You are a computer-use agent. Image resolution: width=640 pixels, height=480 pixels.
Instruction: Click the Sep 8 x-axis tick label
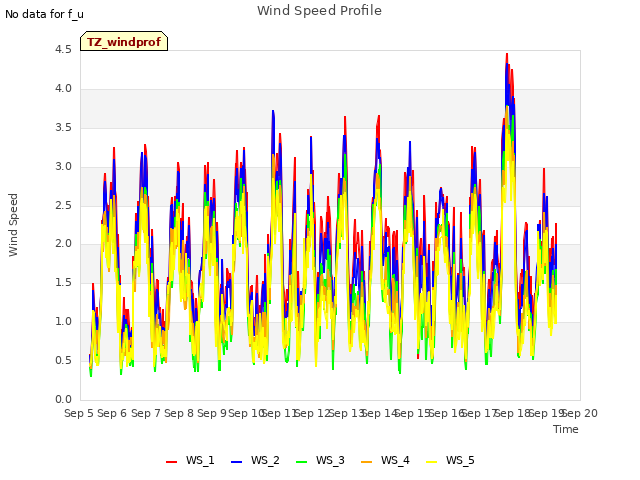(179, 413)
